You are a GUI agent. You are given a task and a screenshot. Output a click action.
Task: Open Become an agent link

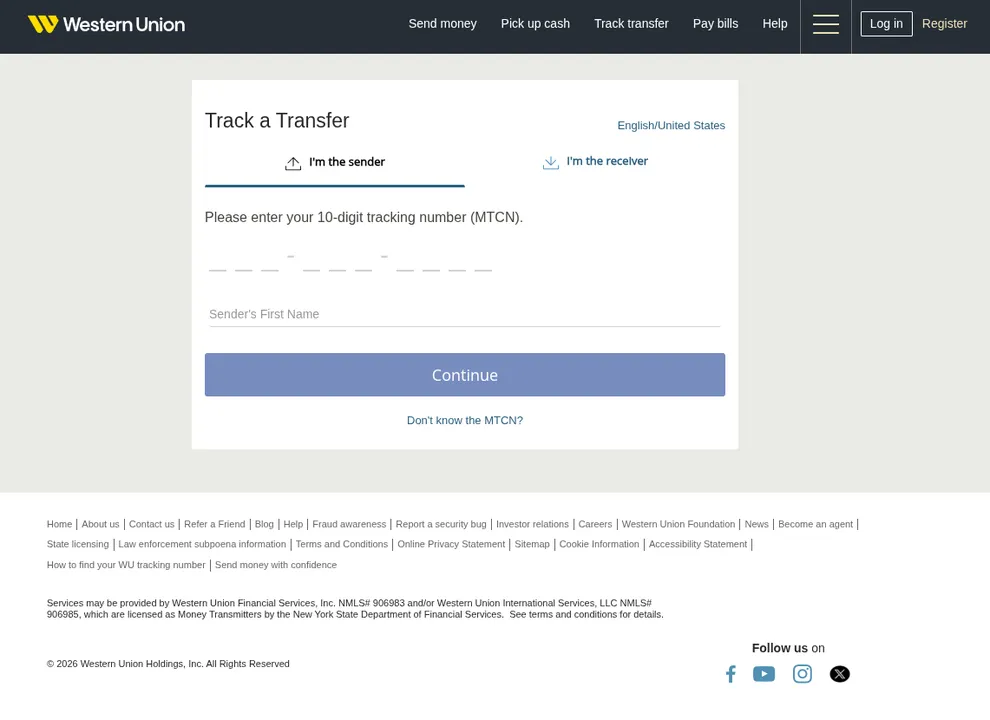pyautogui.click(x=815, y=524)
